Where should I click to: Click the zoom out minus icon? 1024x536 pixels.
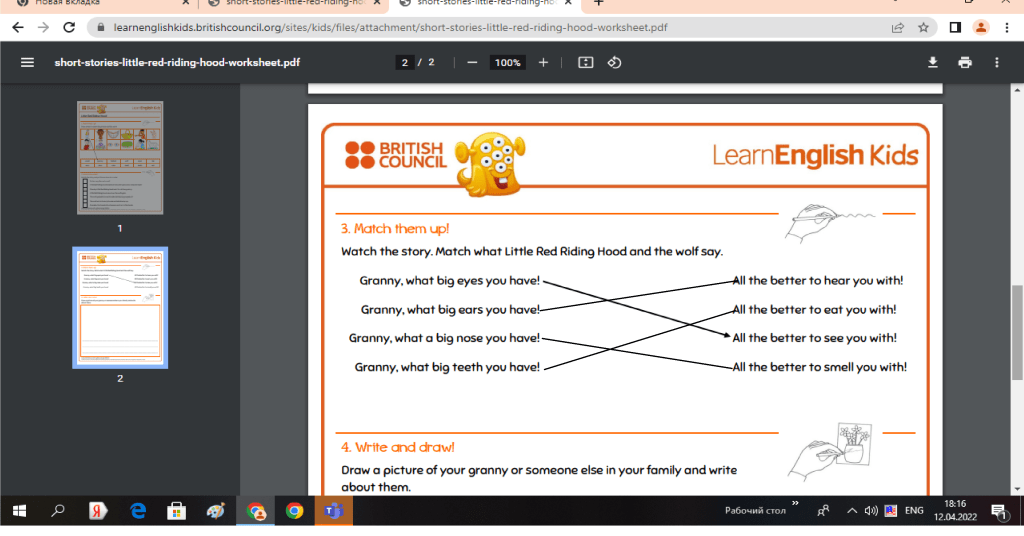[x=471, y=62]
